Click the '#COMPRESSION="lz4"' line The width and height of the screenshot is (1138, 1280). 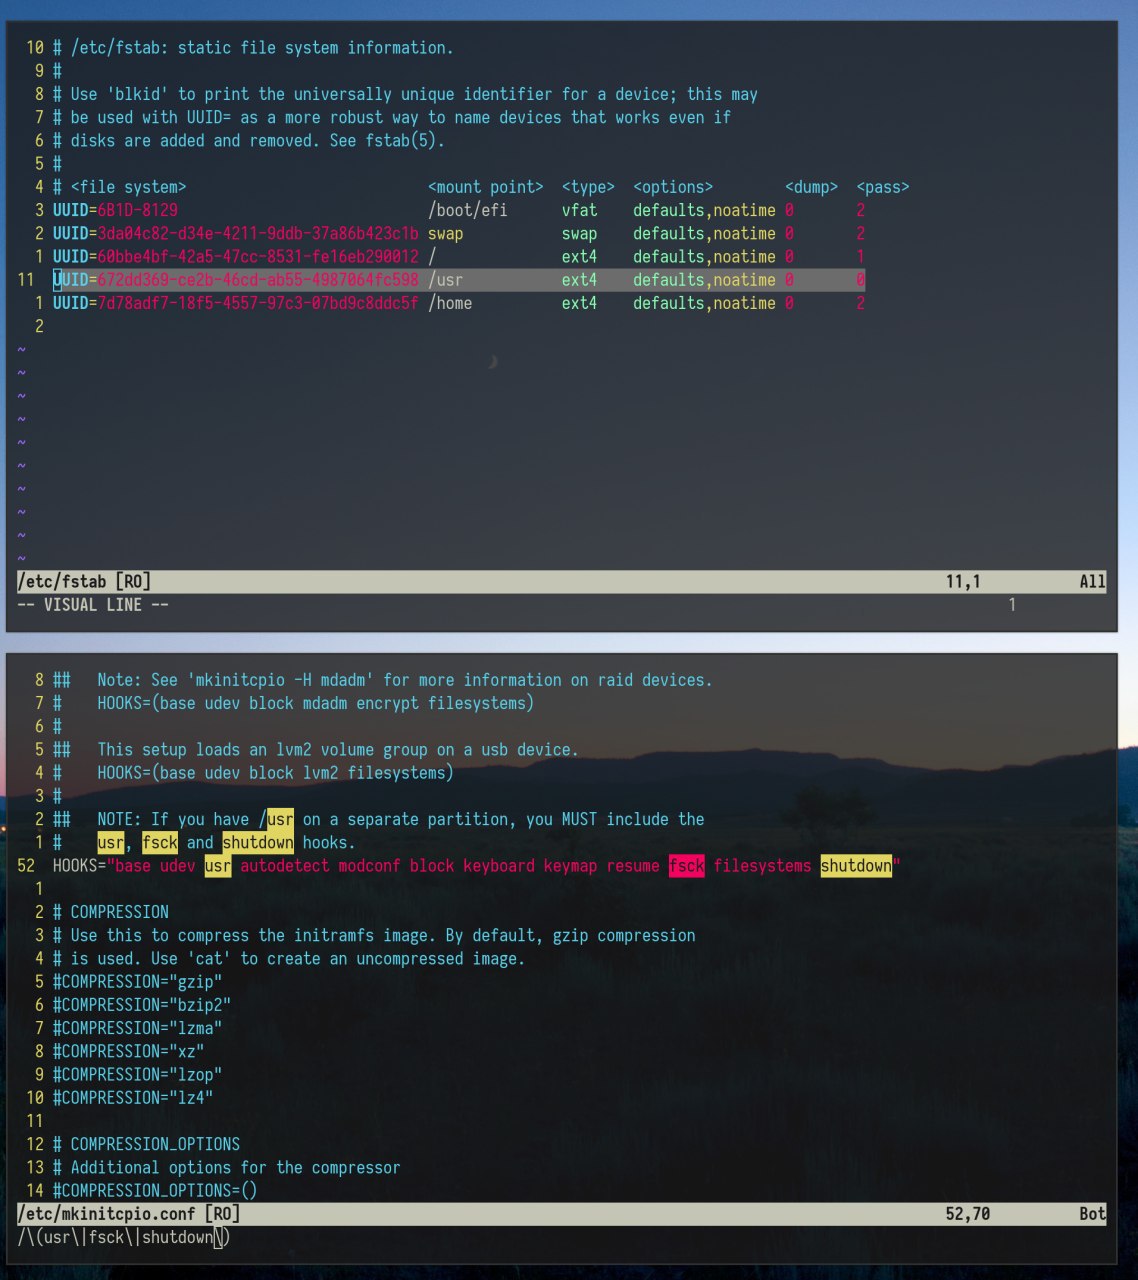(133, 1098)
